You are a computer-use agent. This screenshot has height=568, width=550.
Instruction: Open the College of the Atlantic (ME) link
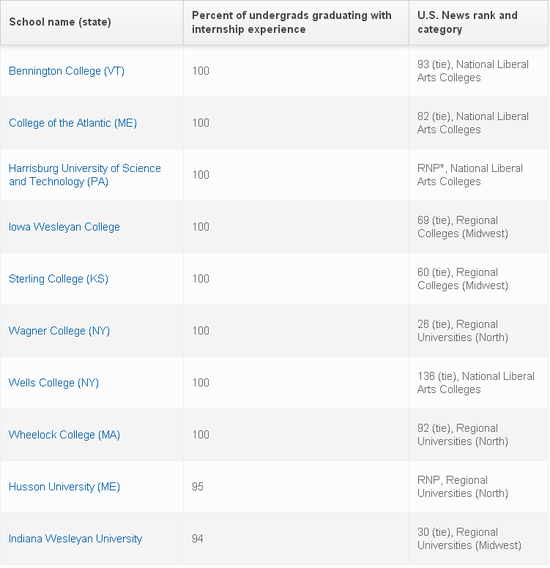click(73, 123)
